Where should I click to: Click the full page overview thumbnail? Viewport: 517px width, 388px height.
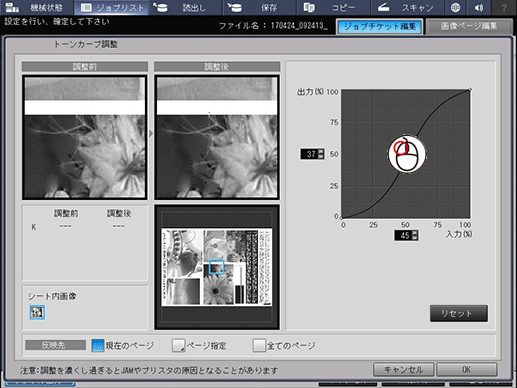[x=217, y=267]
